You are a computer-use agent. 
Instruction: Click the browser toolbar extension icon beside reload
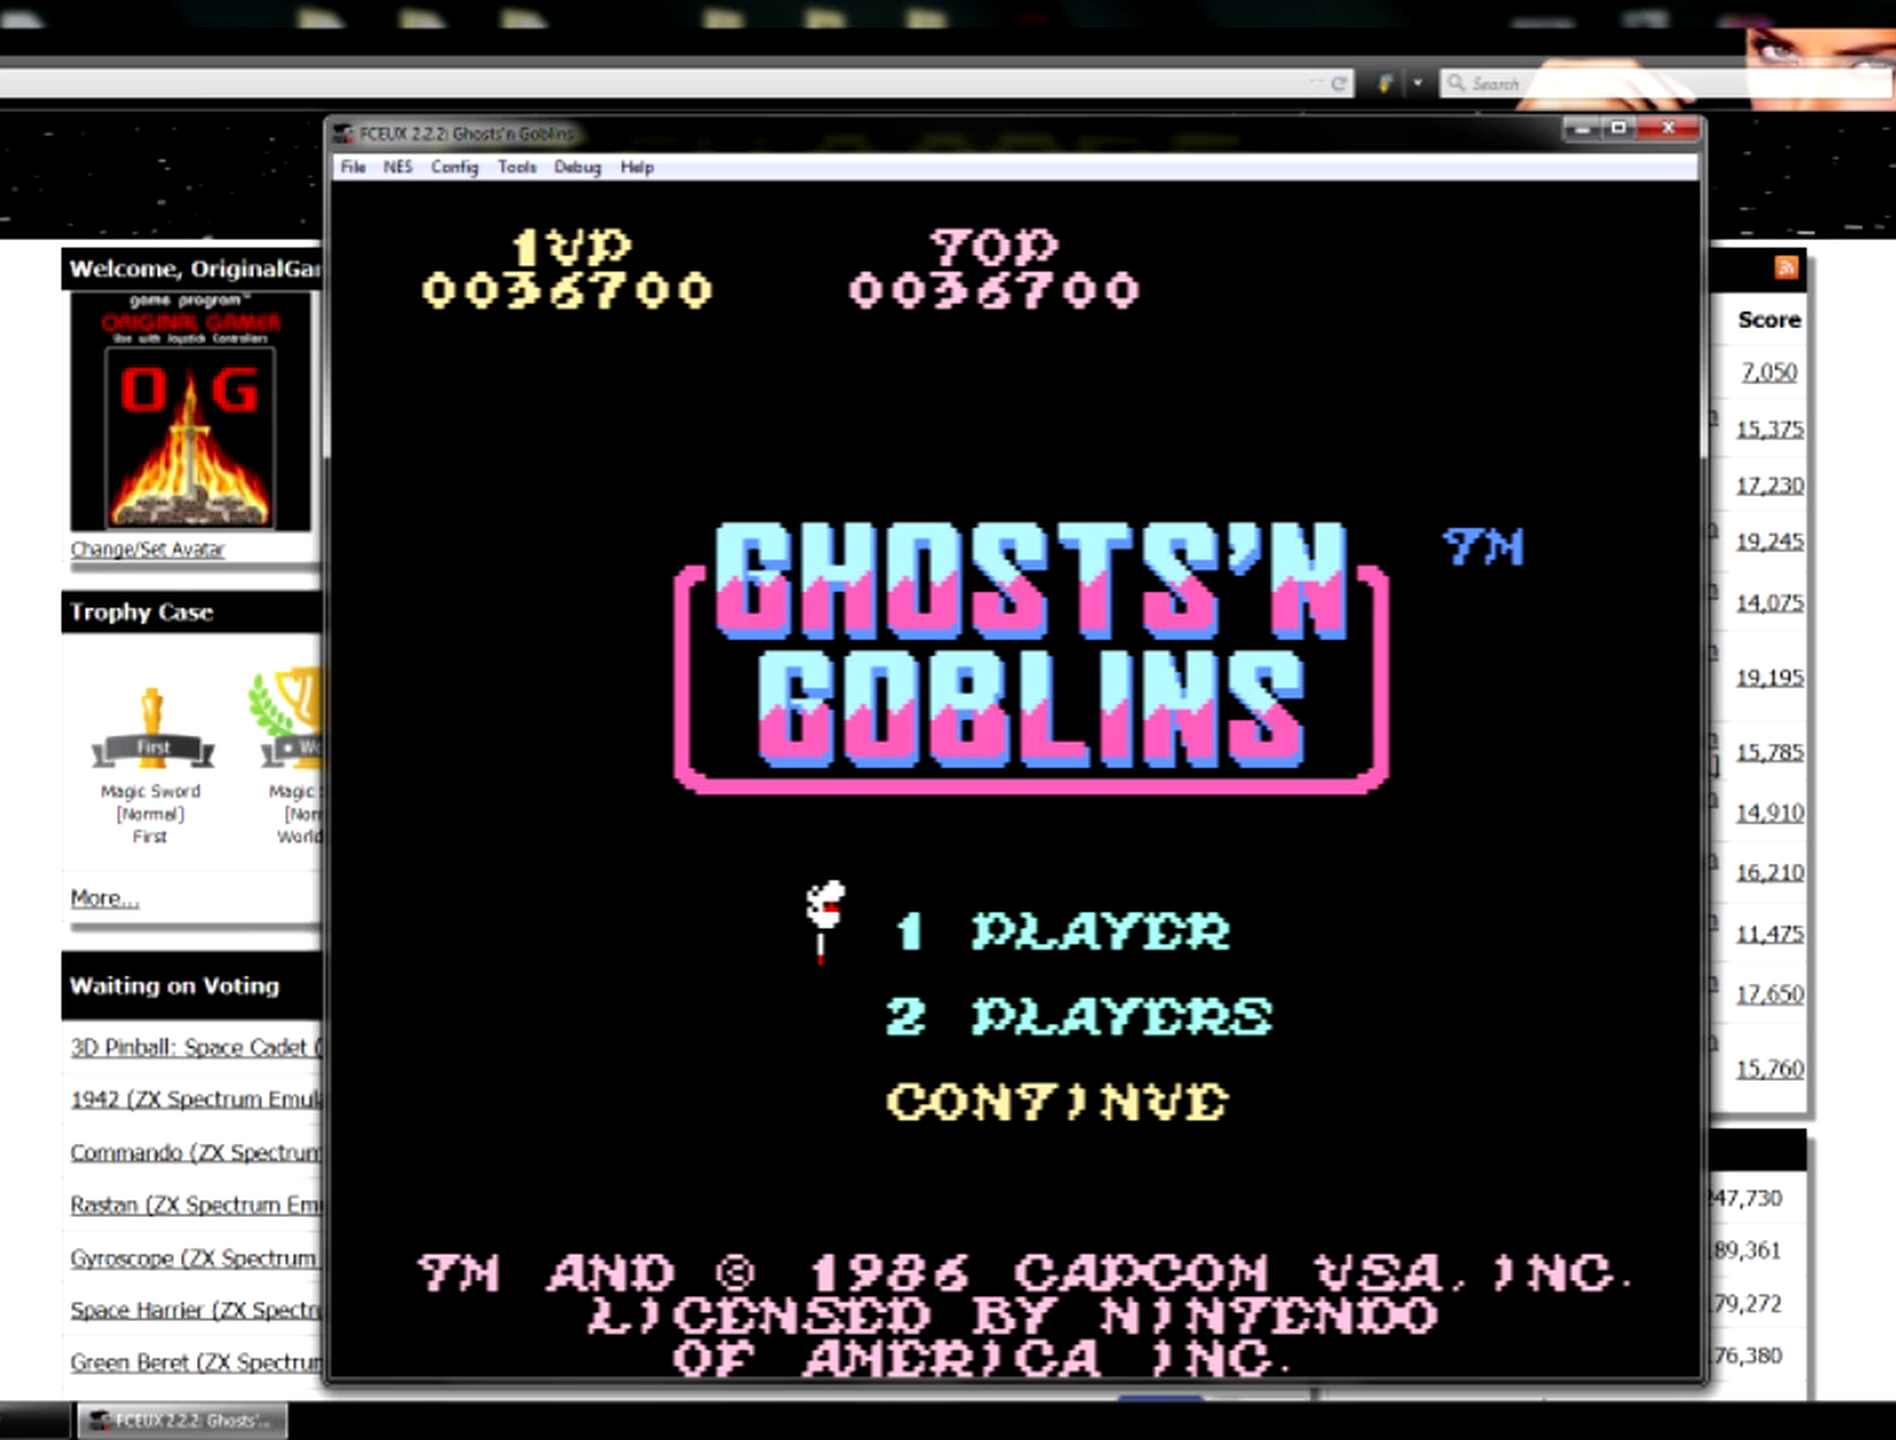tap(1386, 84)
